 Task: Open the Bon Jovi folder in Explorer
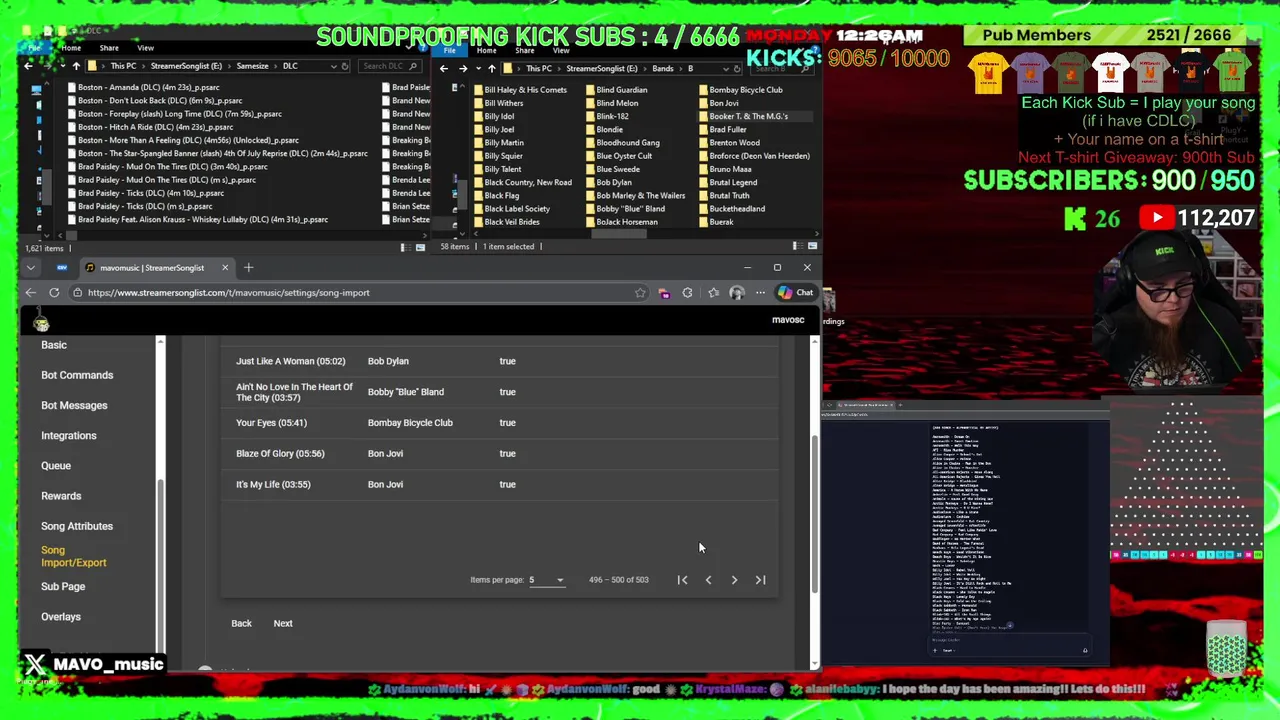coord(724,103)
